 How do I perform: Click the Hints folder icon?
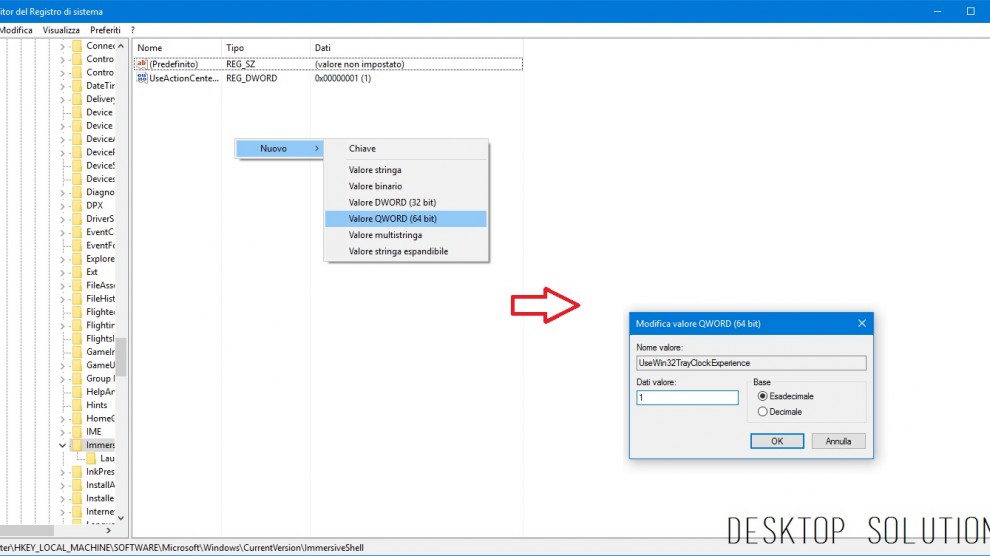pyautogui.click(x=77, y=405)
